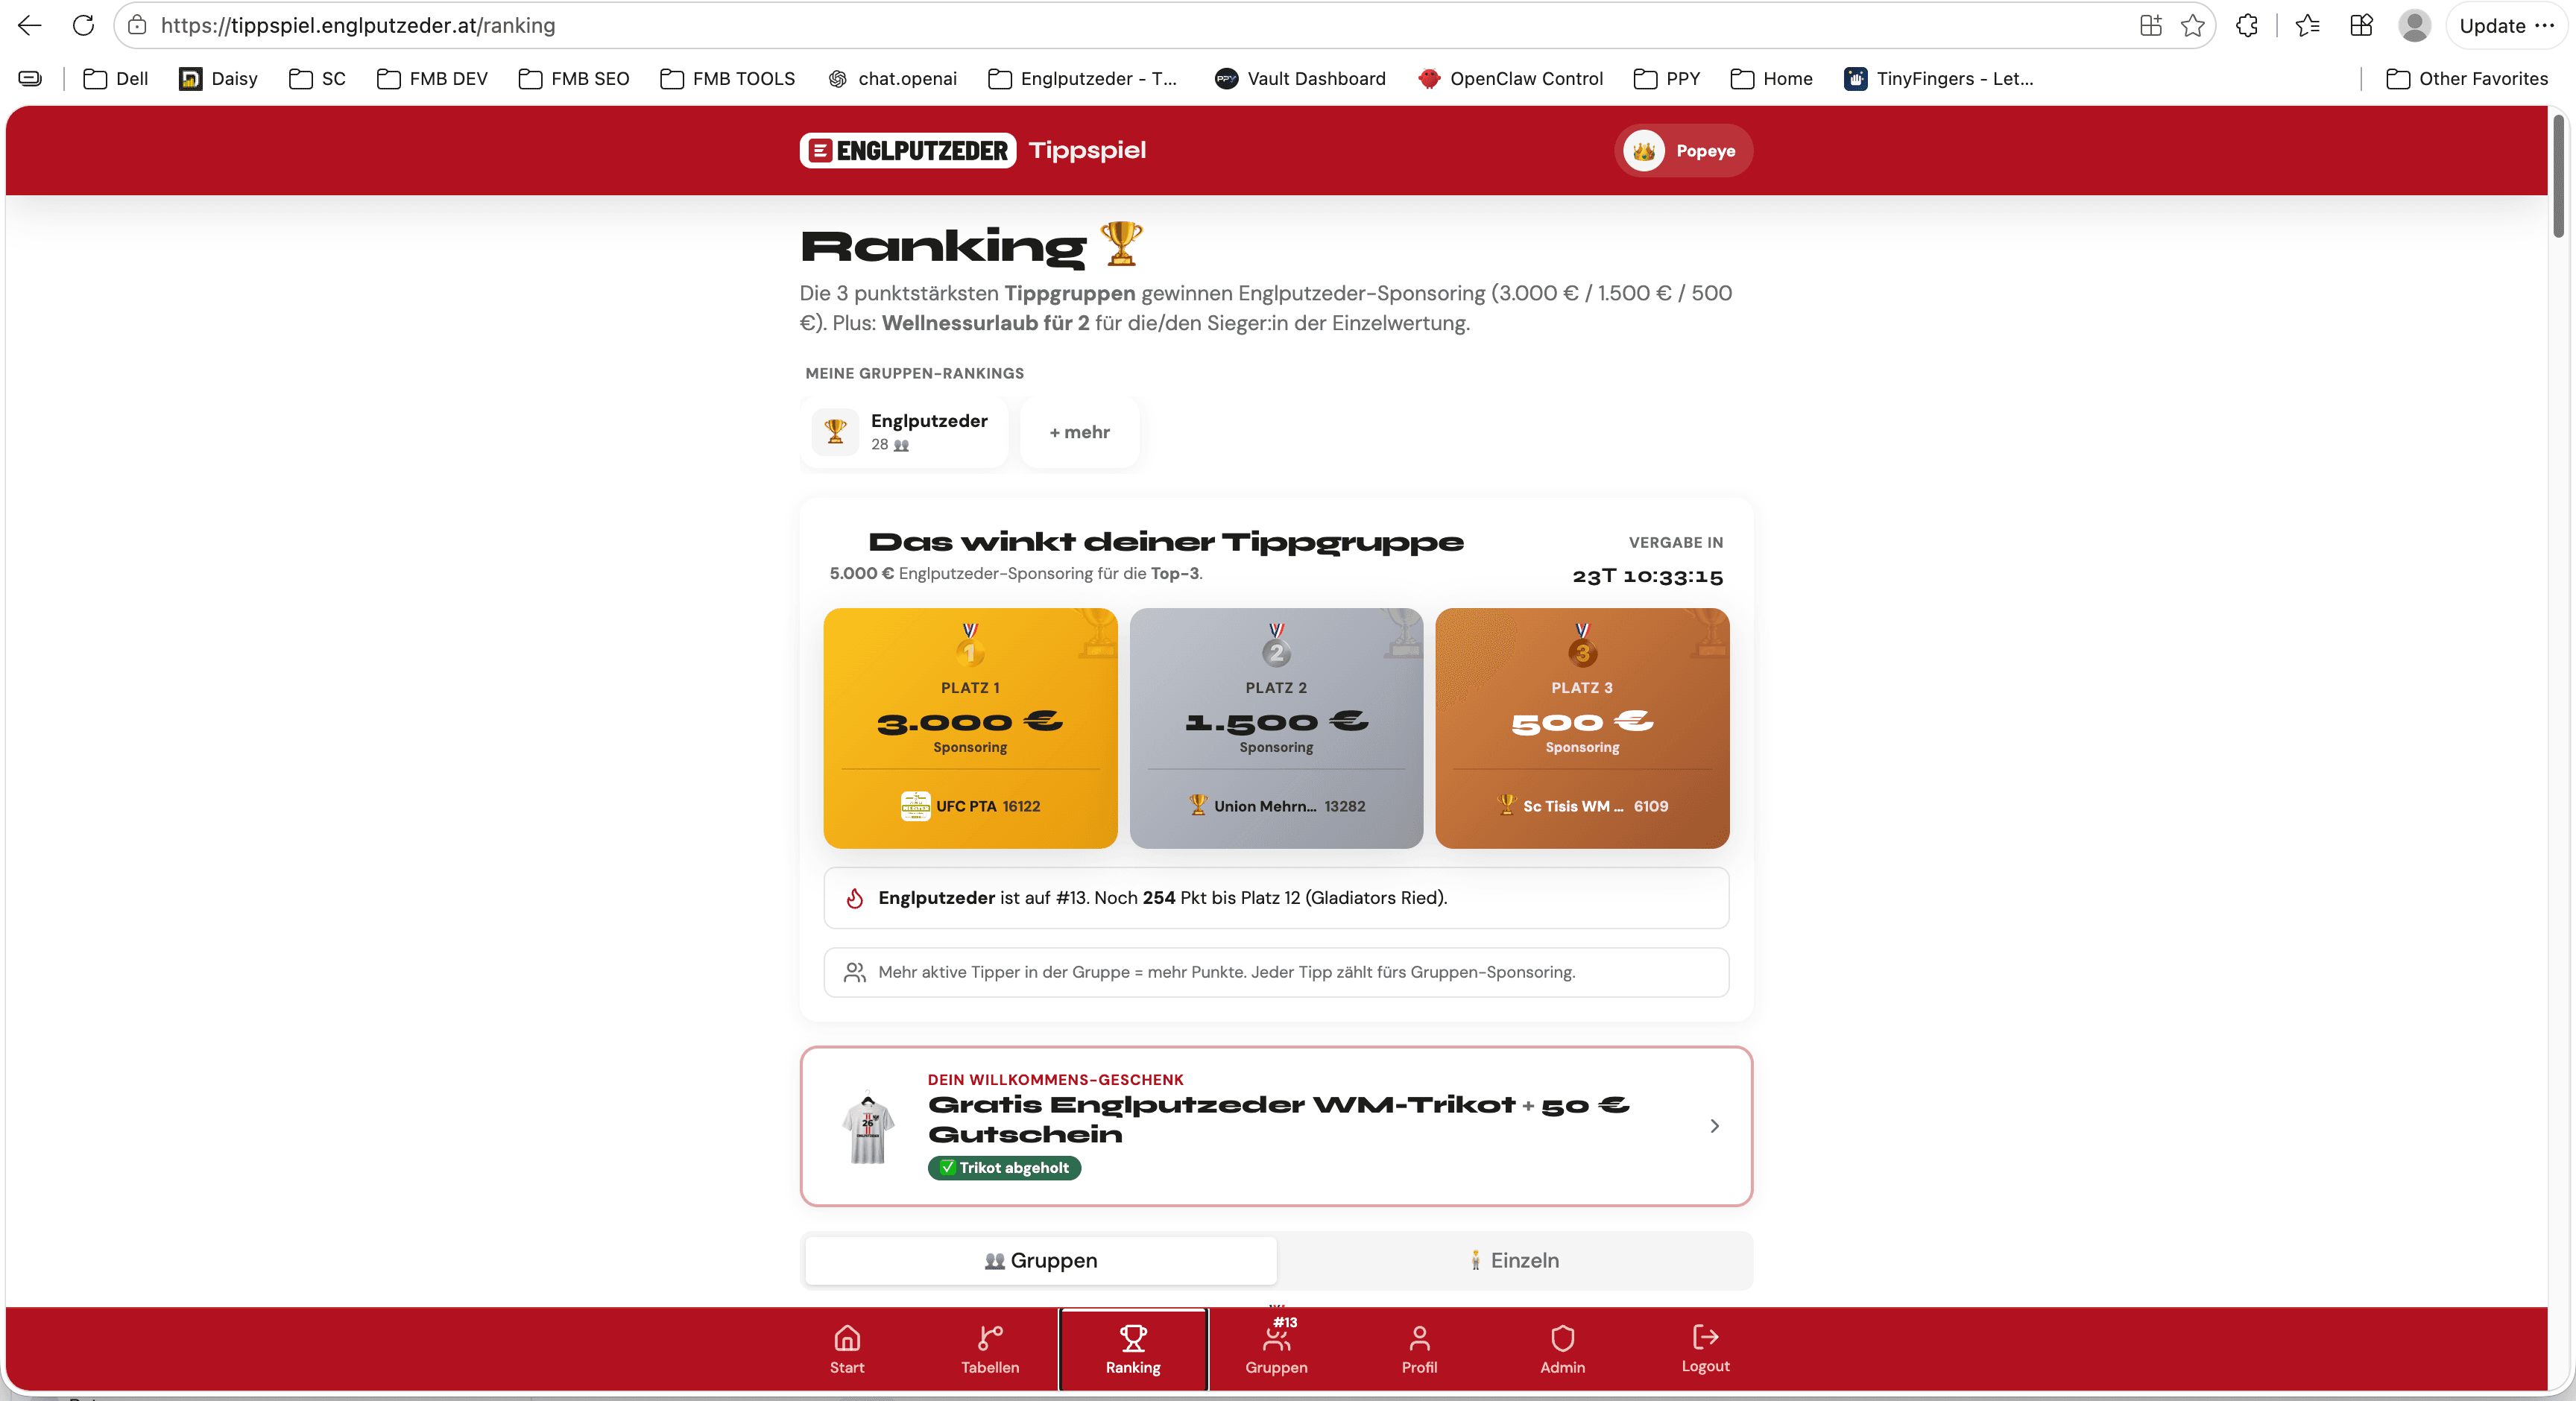2576x1401 pixels.
Task: Click the page vertical scrollbar
Action: [x=2559, y=176]
